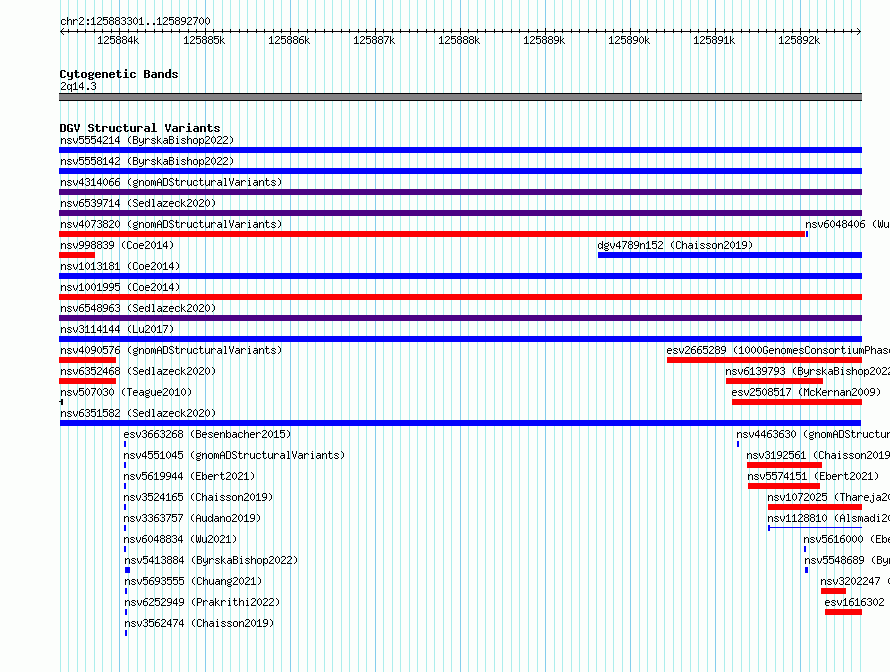
Task: Select the nsv5574151 (Ebert2021) label
Action: (813, 476)
